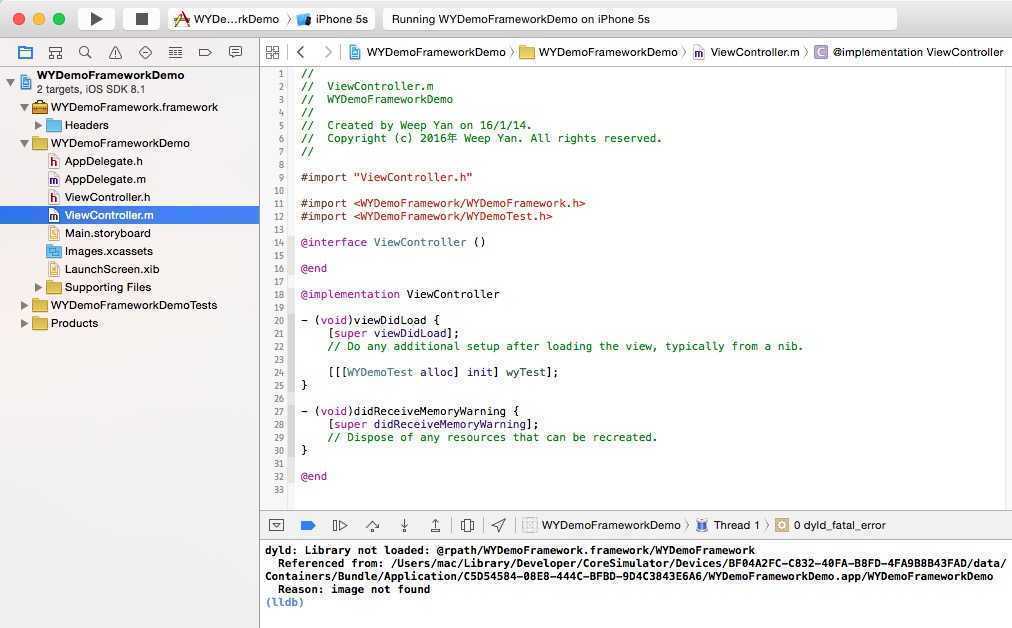Image resolution: width=1012 pixels, height=628 pixels.
Task: Click the didReceiveMemoryWarning method declaration
Action: pos(410,411)
